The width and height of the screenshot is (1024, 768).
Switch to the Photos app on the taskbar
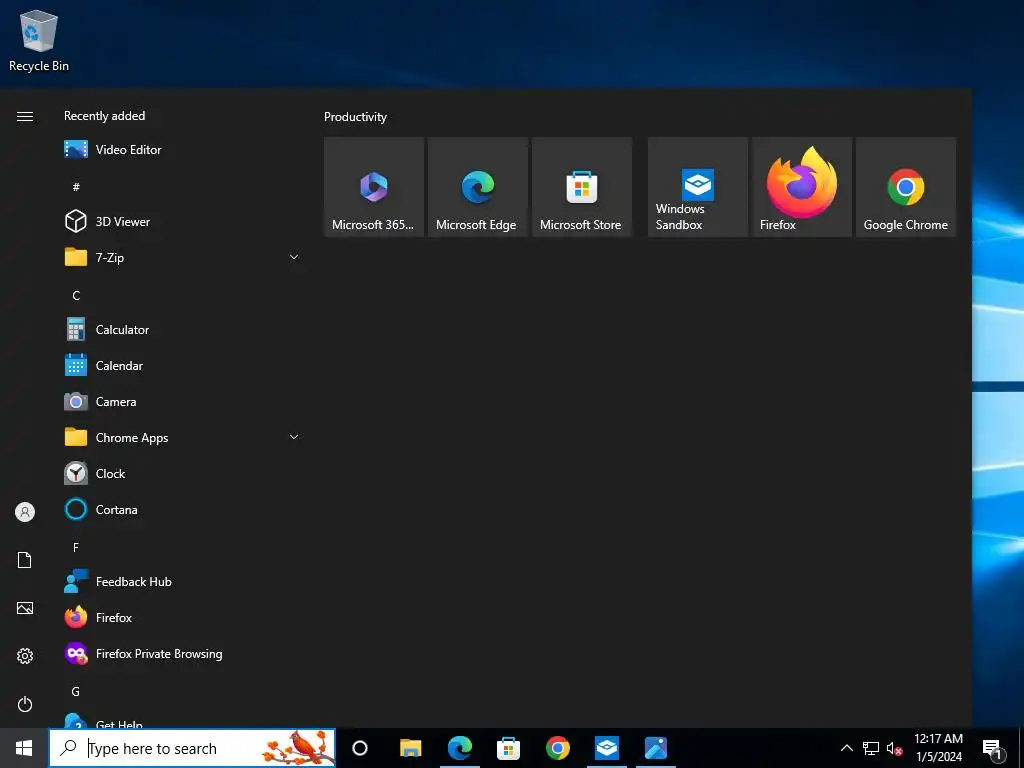656,748
